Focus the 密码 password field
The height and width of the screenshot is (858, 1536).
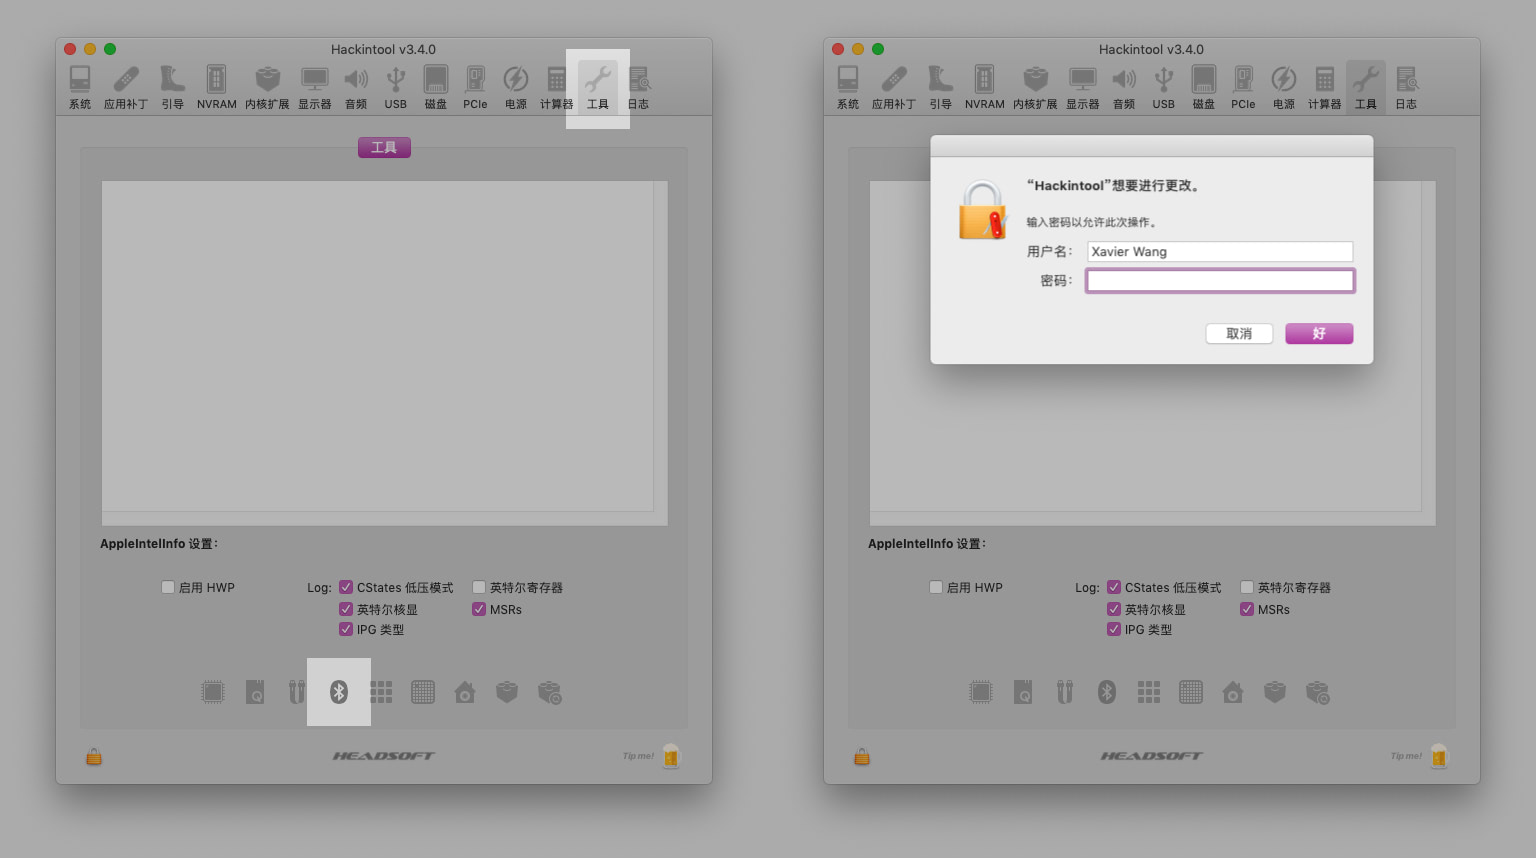click(1220, 281)
